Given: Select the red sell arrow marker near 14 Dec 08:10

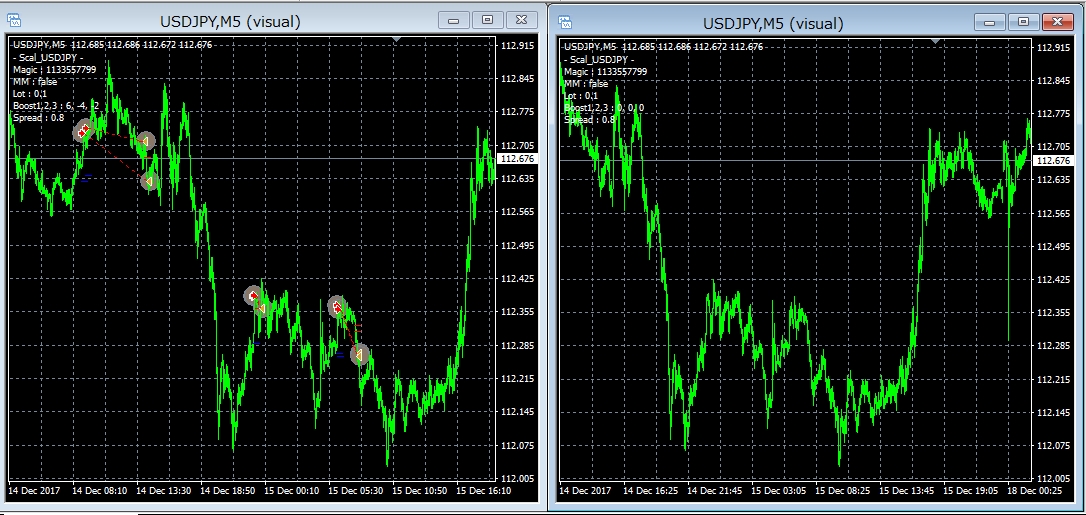Looking at the screenshot, I should pos(84,130).
